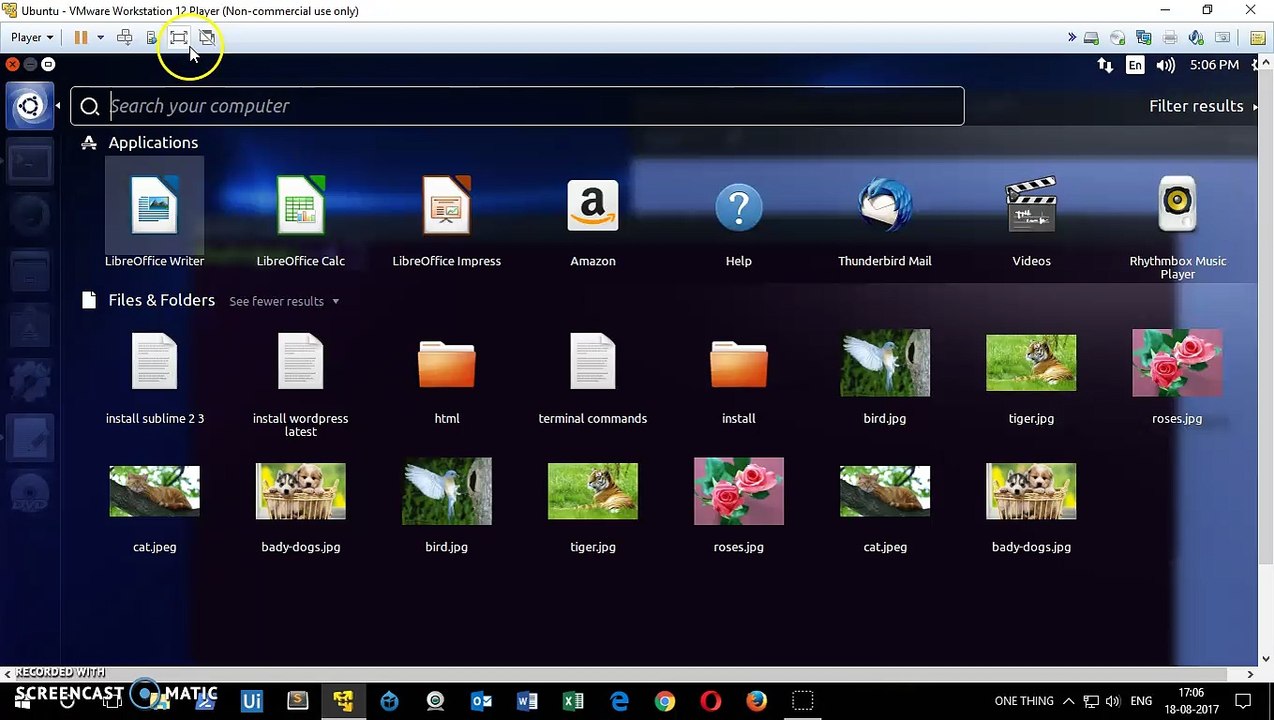This screenshot has width=1274, height=720.
Task: Open Ubuntu system gear menu
Action: pos(1256,65)
